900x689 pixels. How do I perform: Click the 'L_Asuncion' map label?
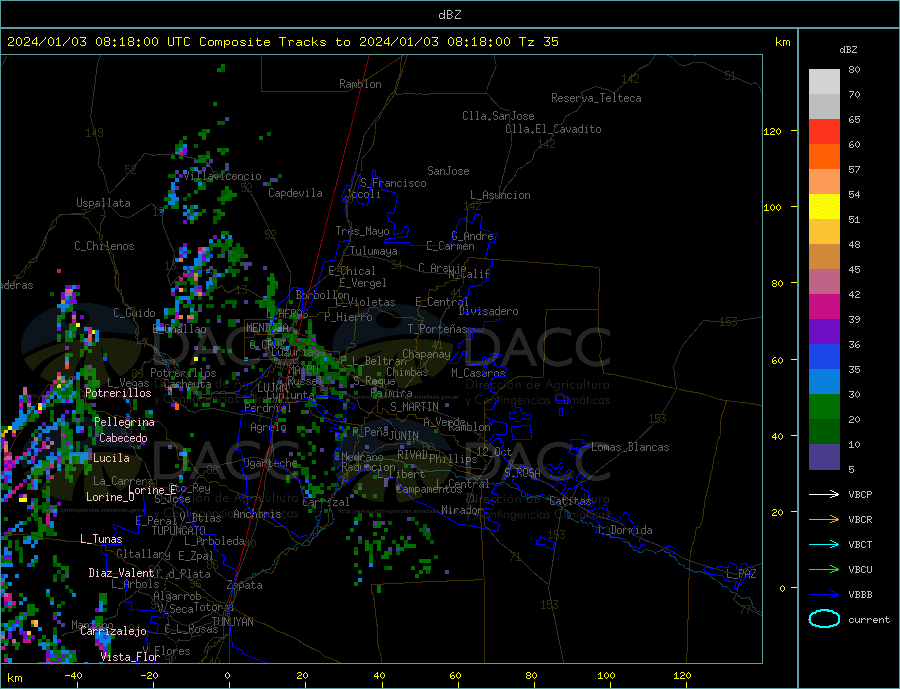click(x=501, y=195)
